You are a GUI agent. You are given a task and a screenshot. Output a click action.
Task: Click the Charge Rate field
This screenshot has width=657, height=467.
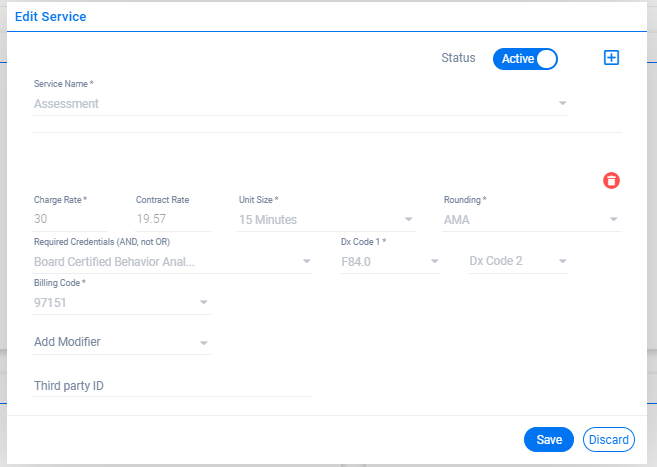pos(70,219)
